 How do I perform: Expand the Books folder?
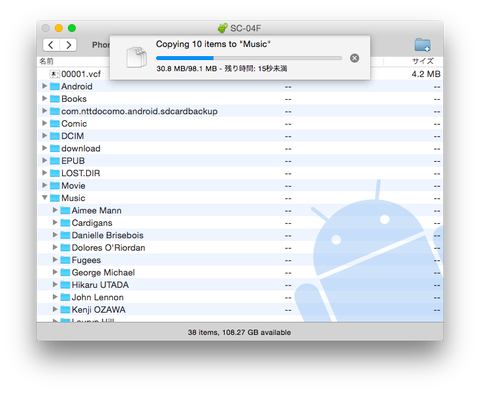pos(44,98)
